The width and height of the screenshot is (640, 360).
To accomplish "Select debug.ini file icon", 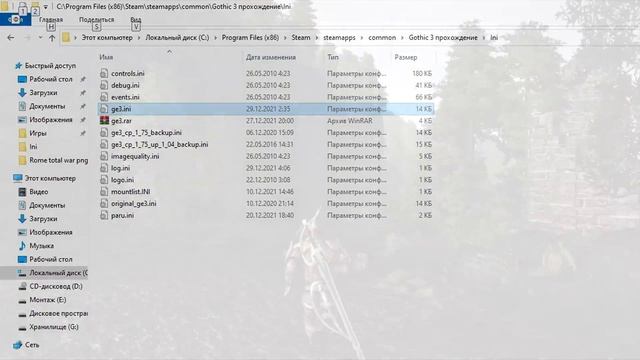I will pyautogui.click(x=104, y=85).
